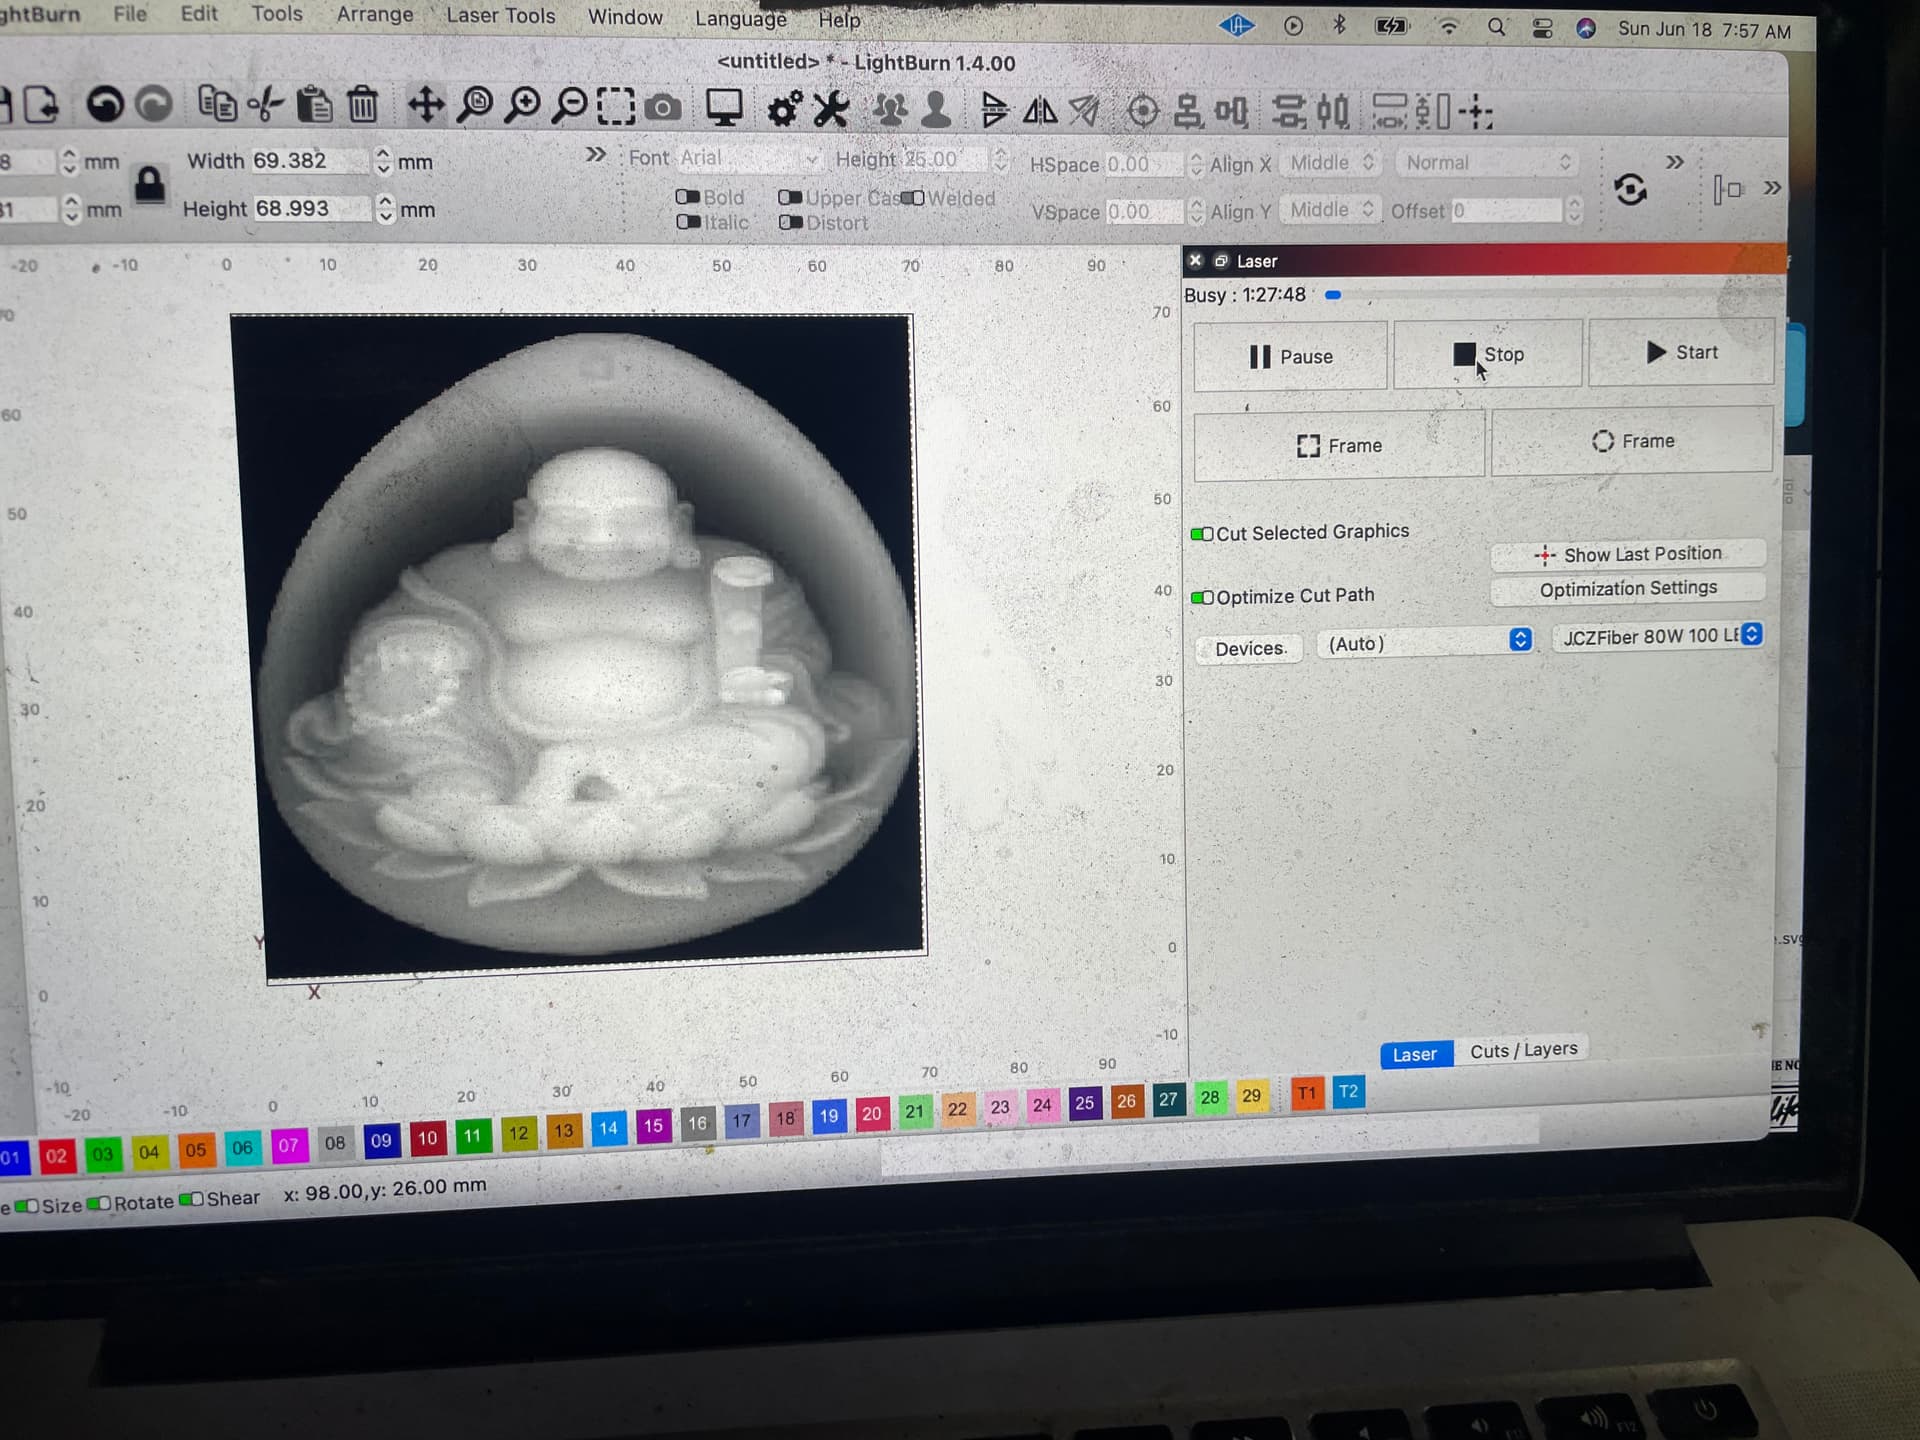This screenshot has height=1440, width=1920.
Task: Click the Optimization Settings button
Action: (x=1628, y=589)
